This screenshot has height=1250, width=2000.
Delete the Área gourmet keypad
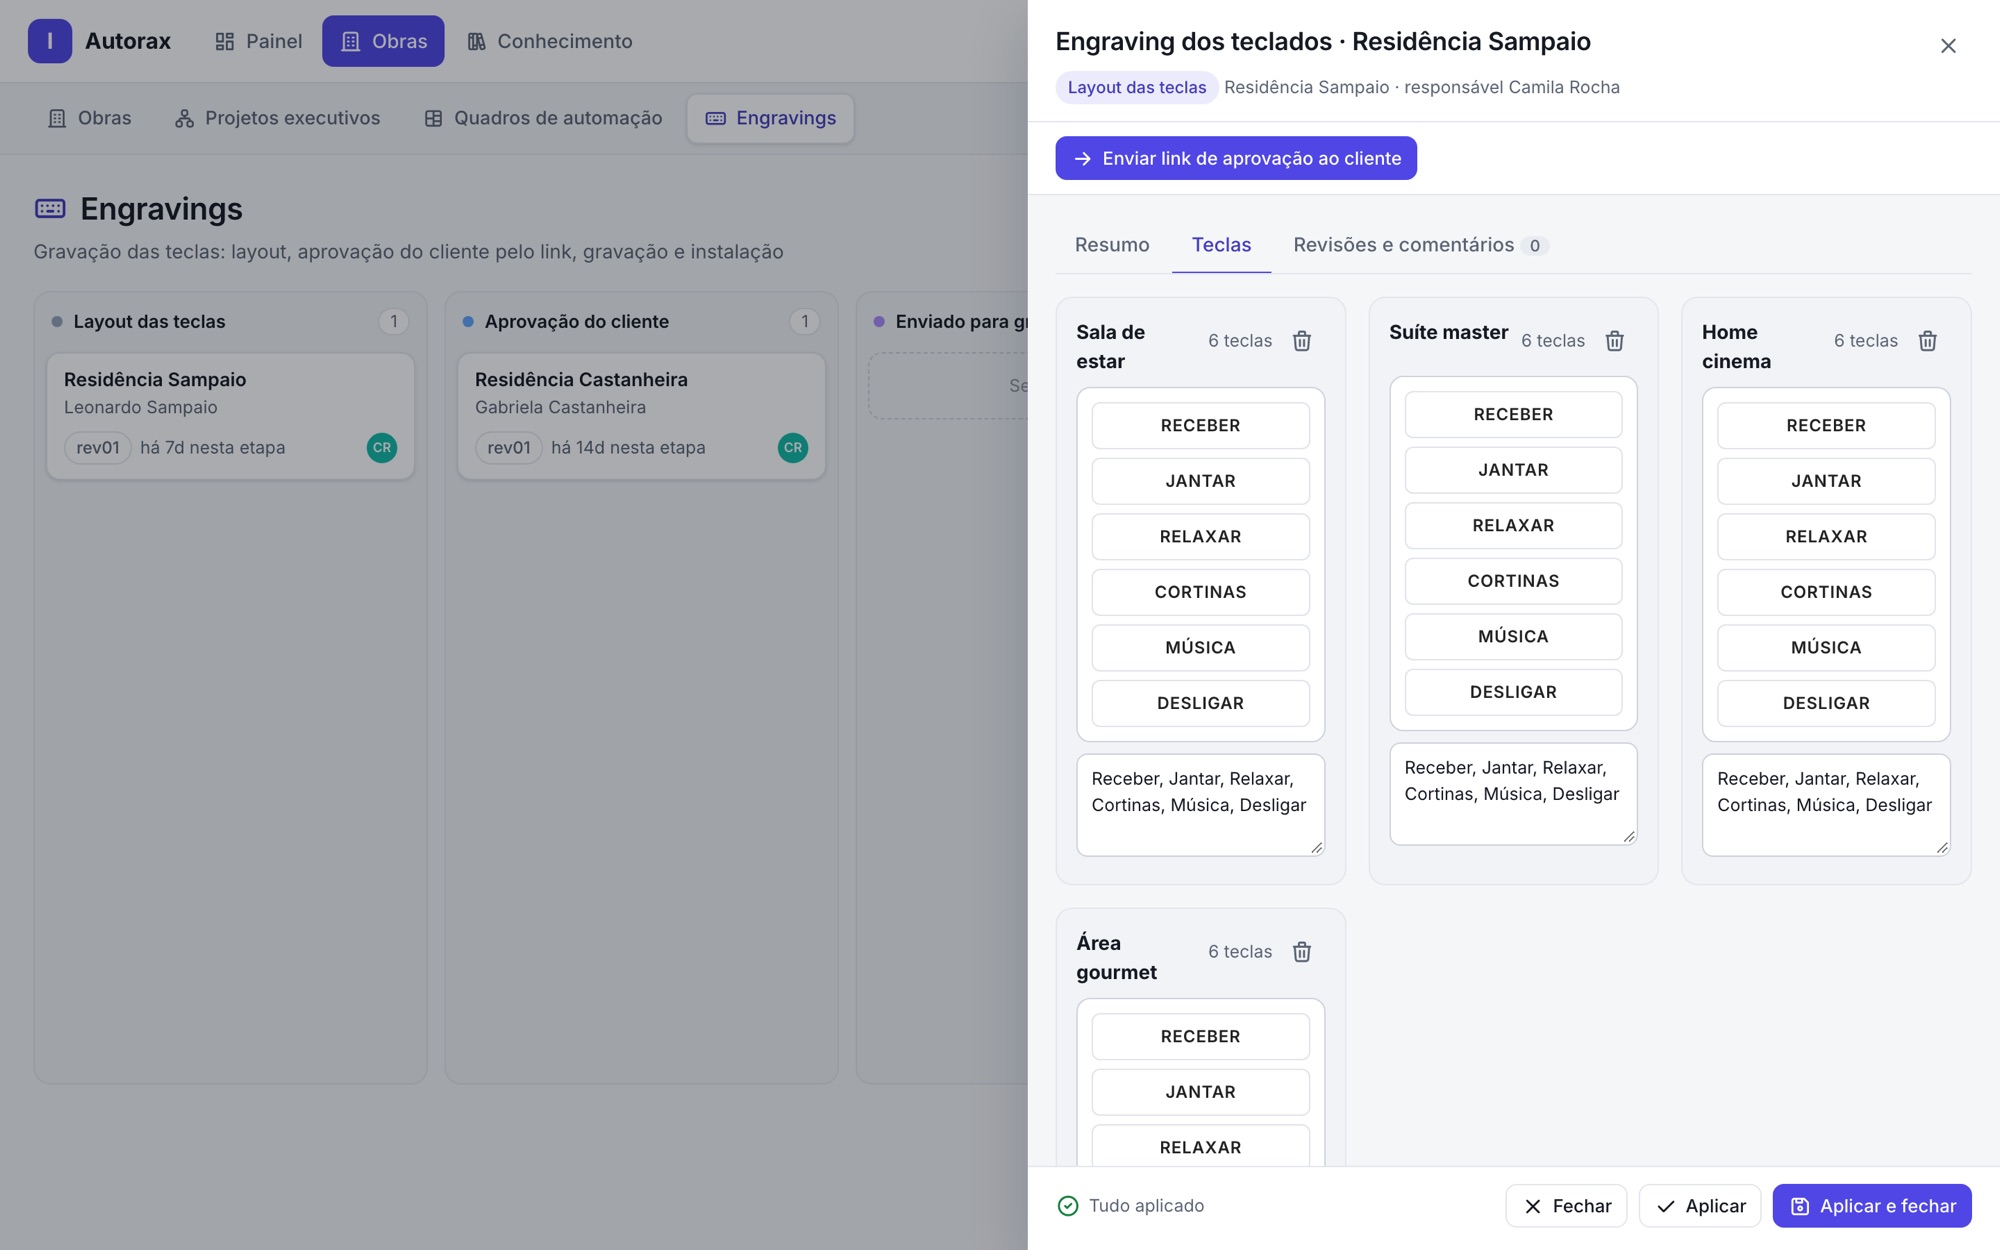pyautogui.click(x=1301, y=952)
